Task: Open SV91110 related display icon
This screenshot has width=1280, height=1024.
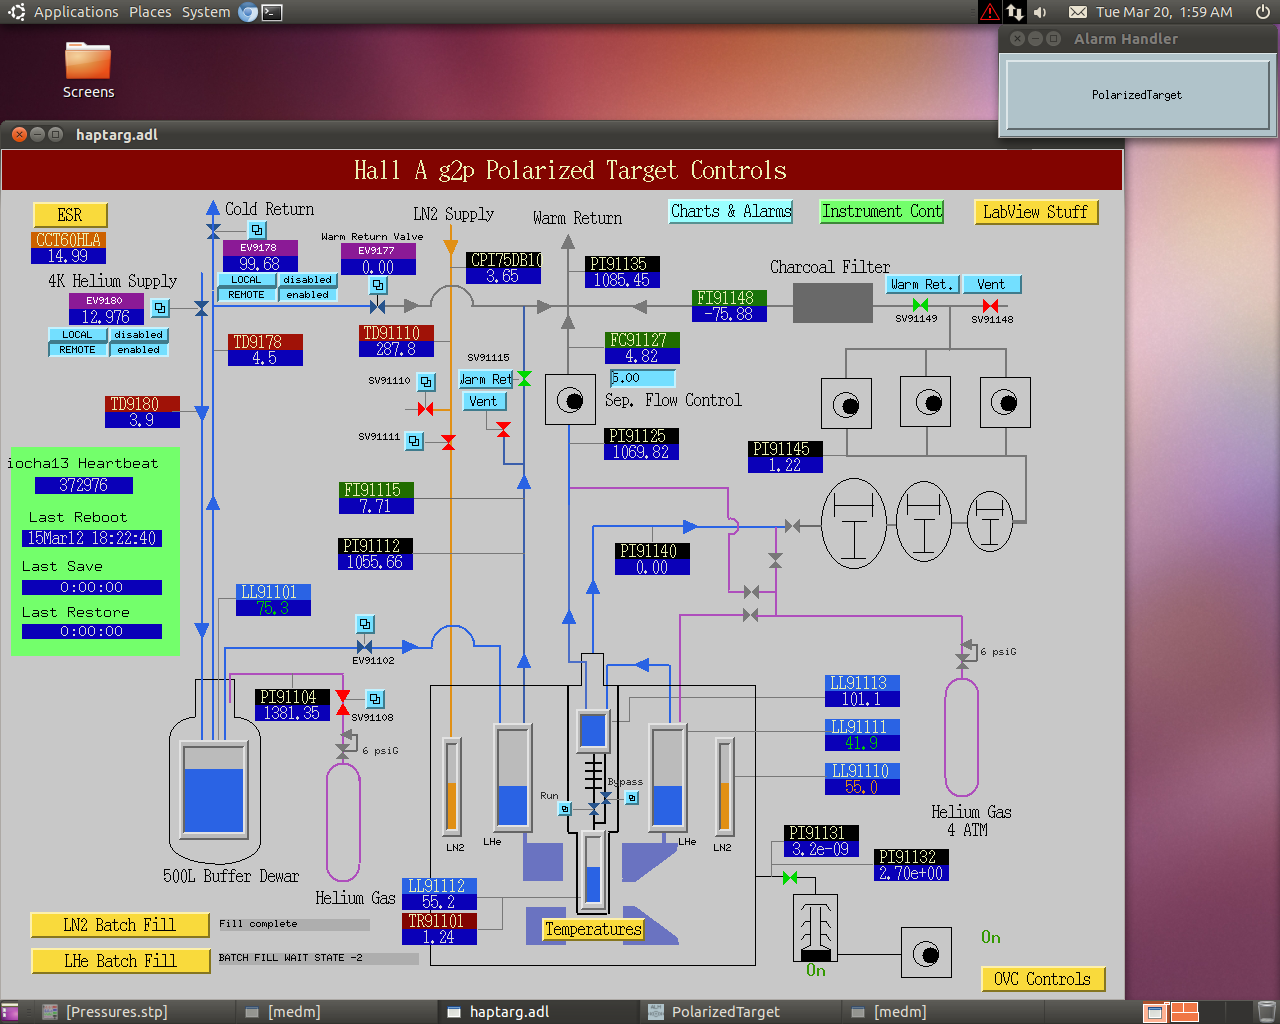Action: click(426, 382)
